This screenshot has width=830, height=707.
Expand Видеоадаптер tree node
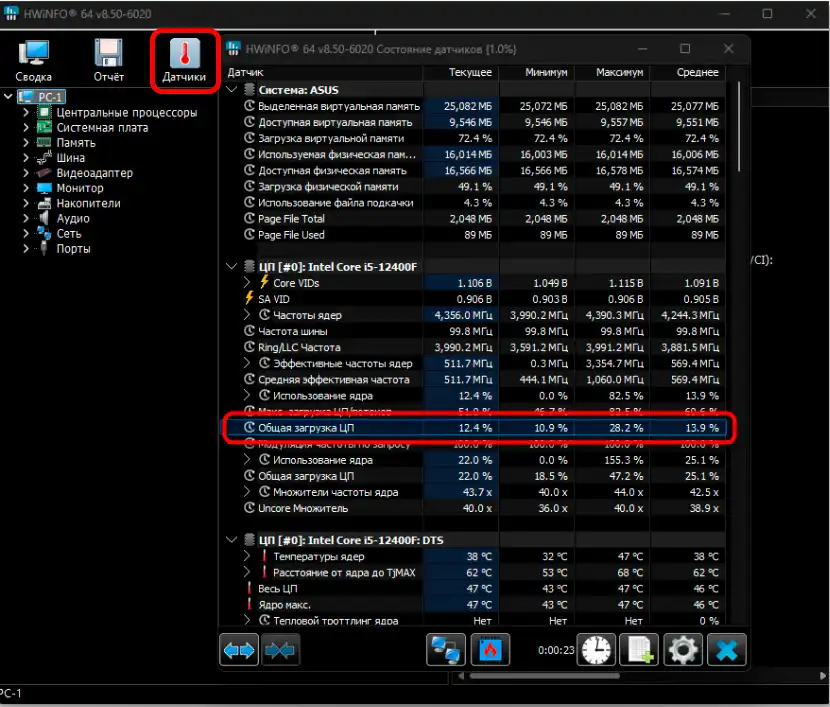(x=25, y=173)
